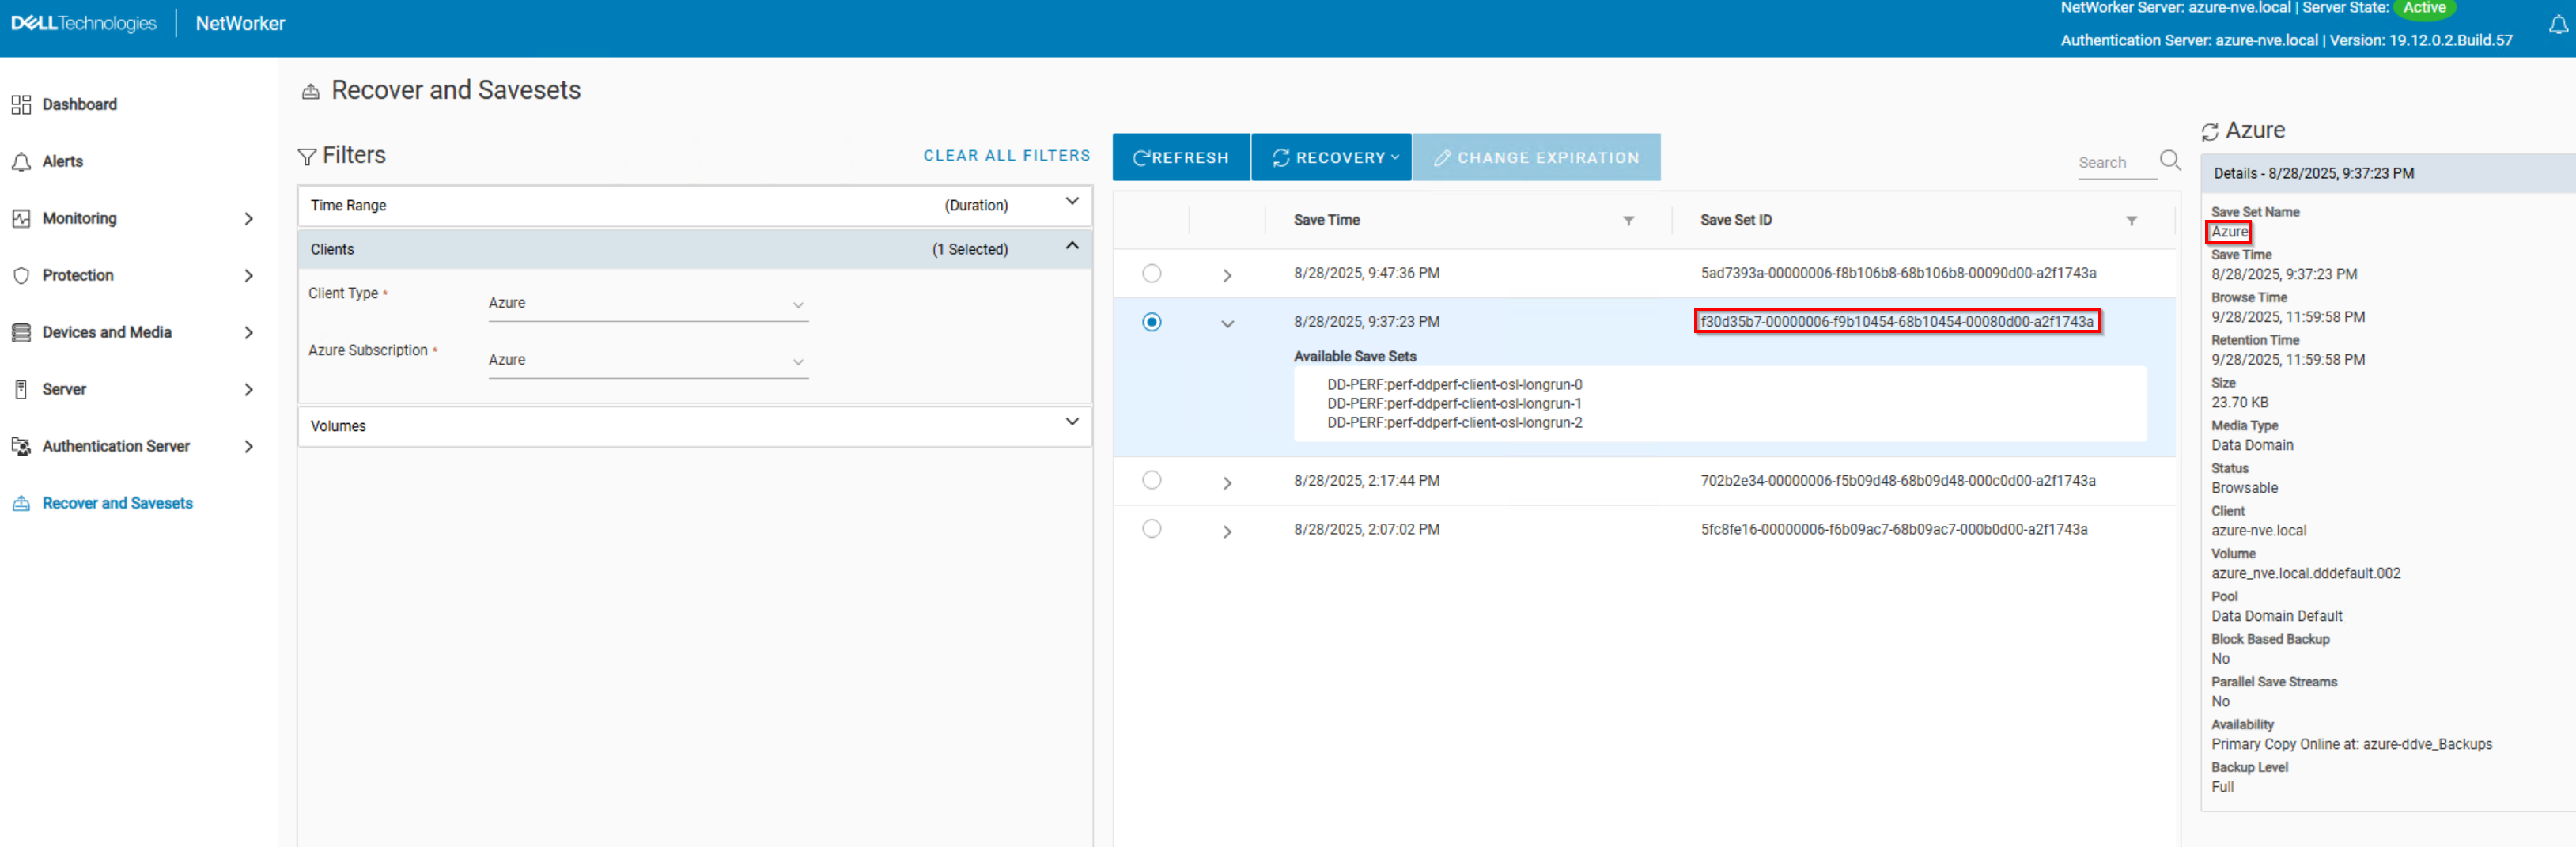Select radio button for 9:47:36 PM saveset

1152,272
